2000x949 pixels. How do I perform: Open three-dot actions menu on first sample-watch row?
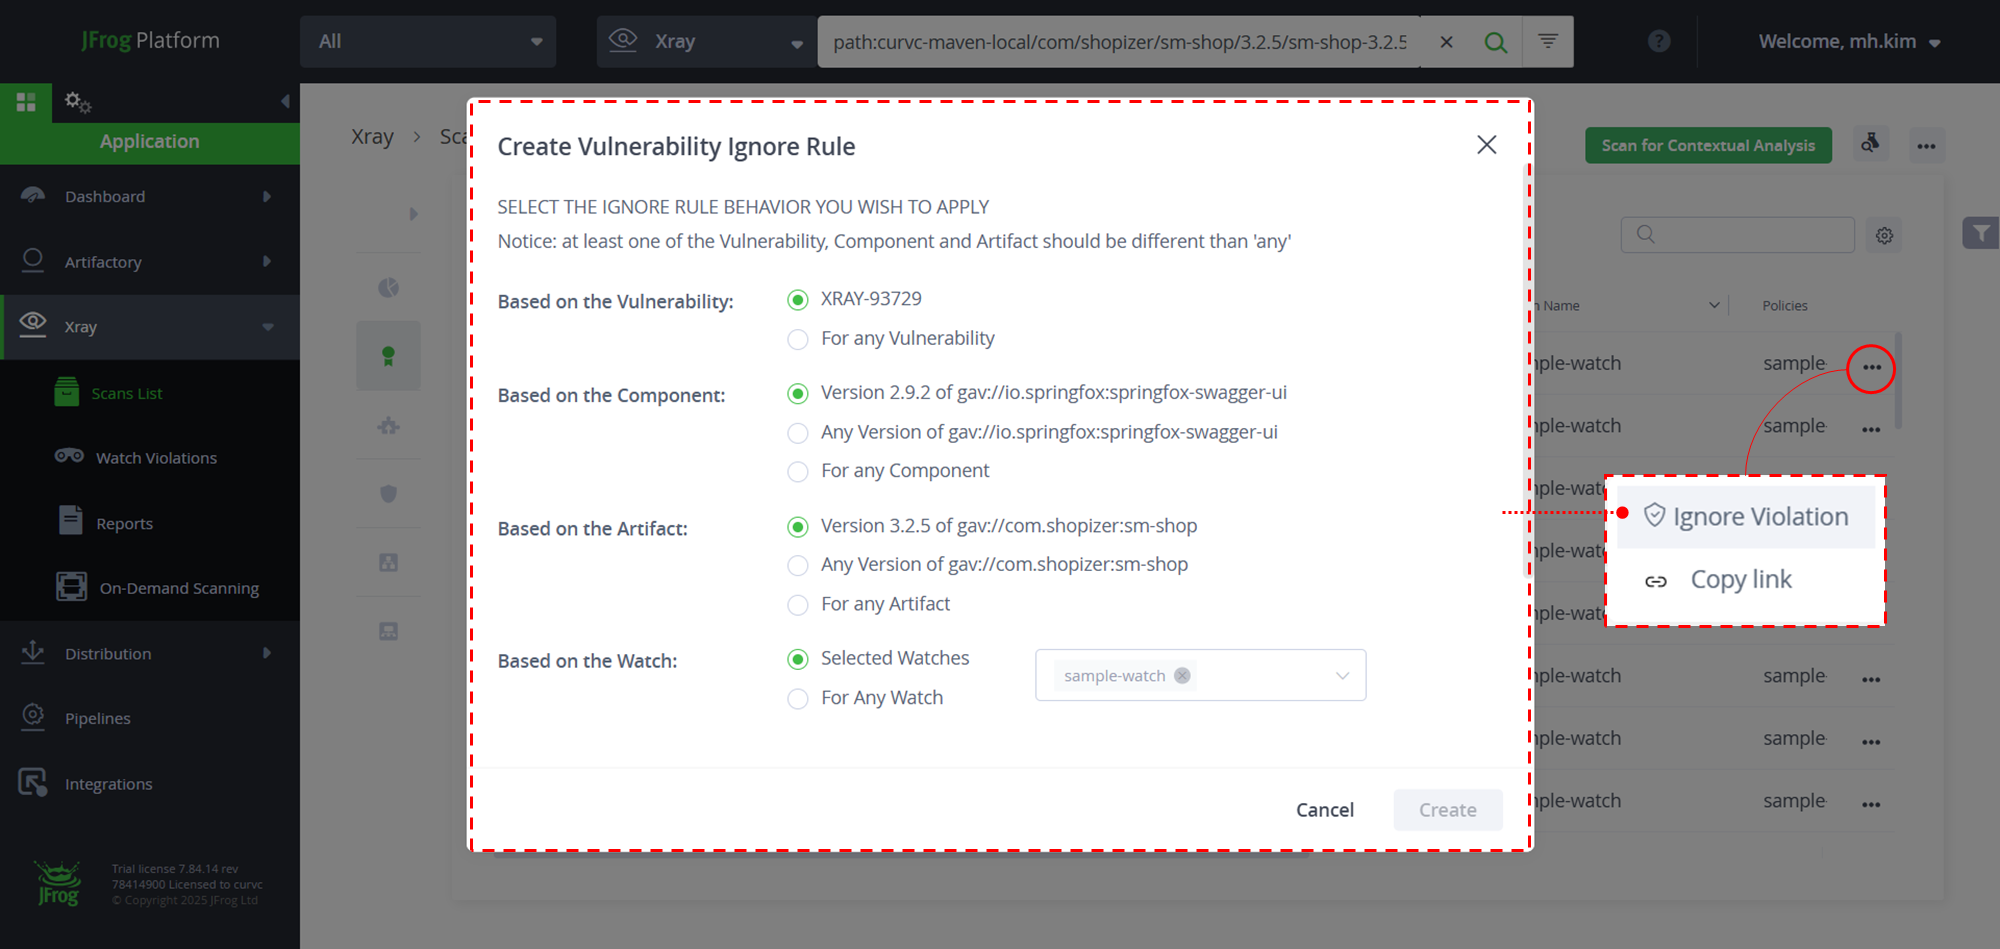click(x=1871, y=368)
